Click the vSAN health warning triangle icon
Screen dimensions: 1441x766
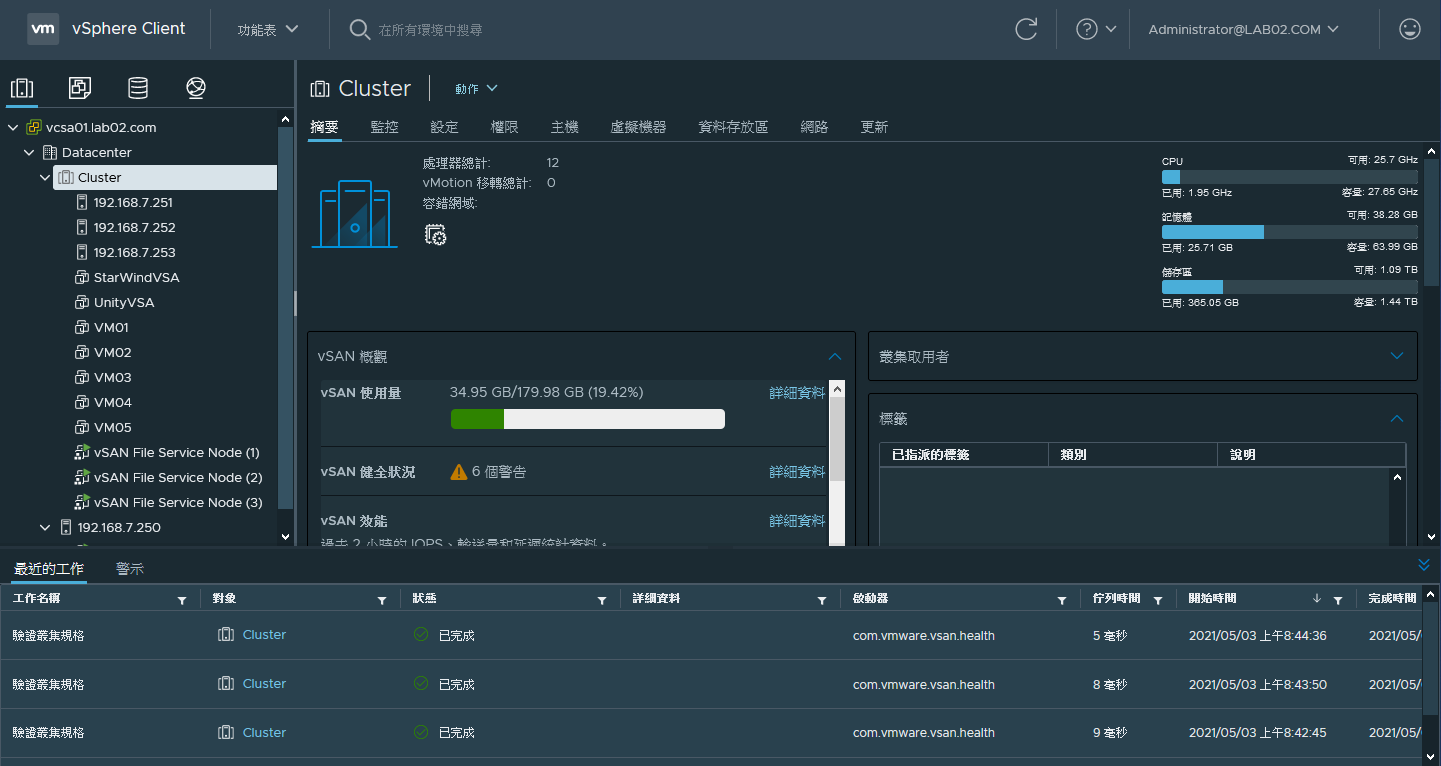click(459, 471)
